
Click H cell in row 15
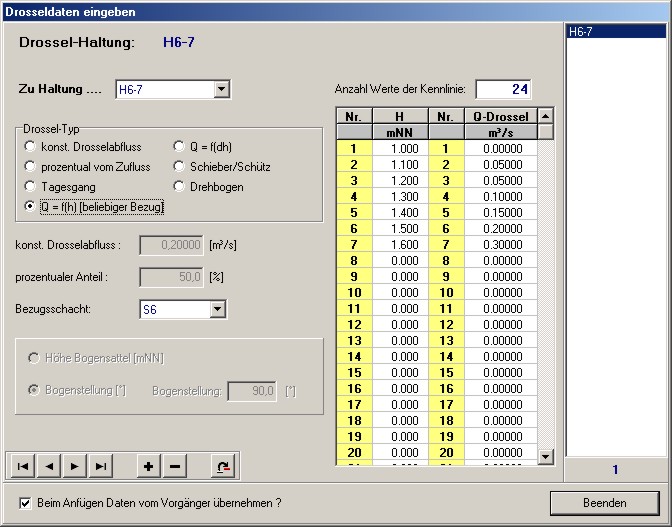click(400, 372)
